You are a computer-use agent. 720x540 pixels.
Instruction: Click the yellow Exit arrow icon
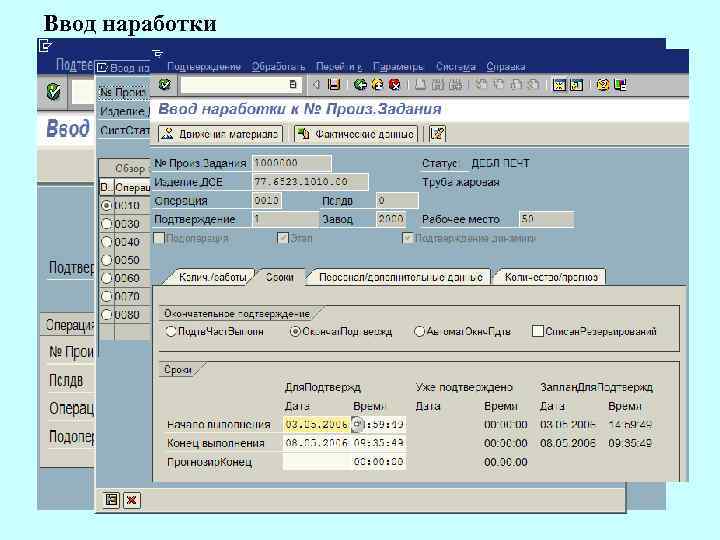pos(377,85)
